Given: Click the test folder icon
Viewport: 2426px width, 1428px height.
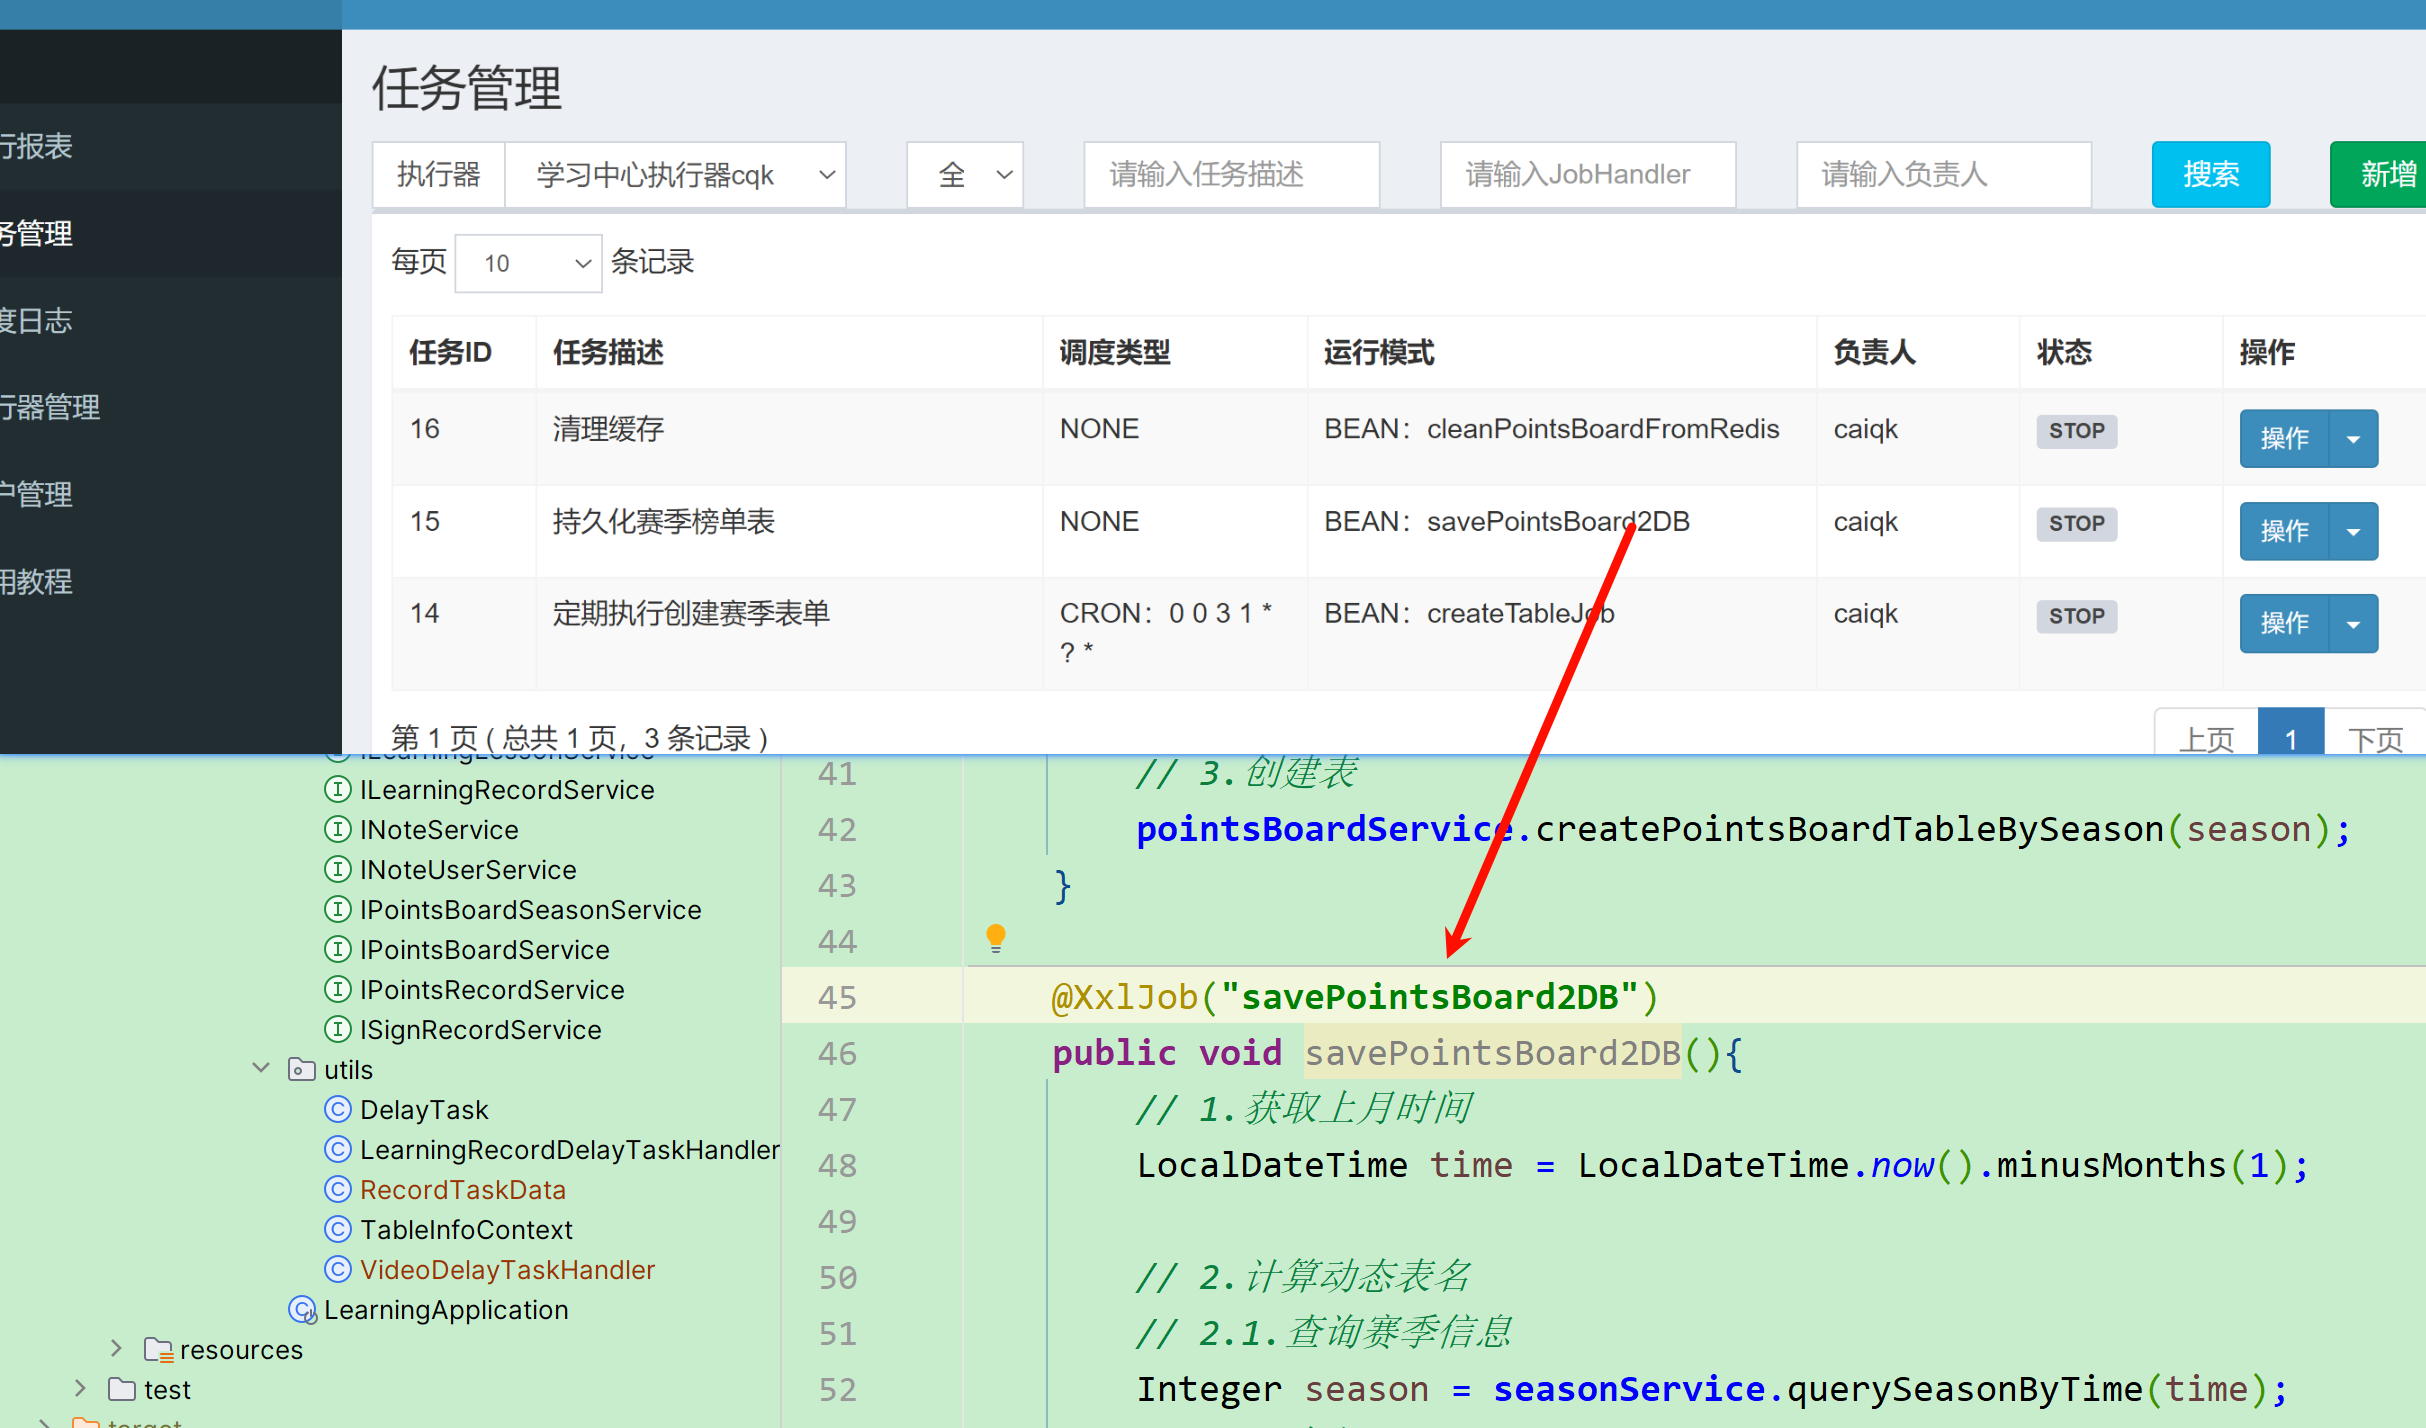Looking at the screenshot, I should coord(122,1389).
